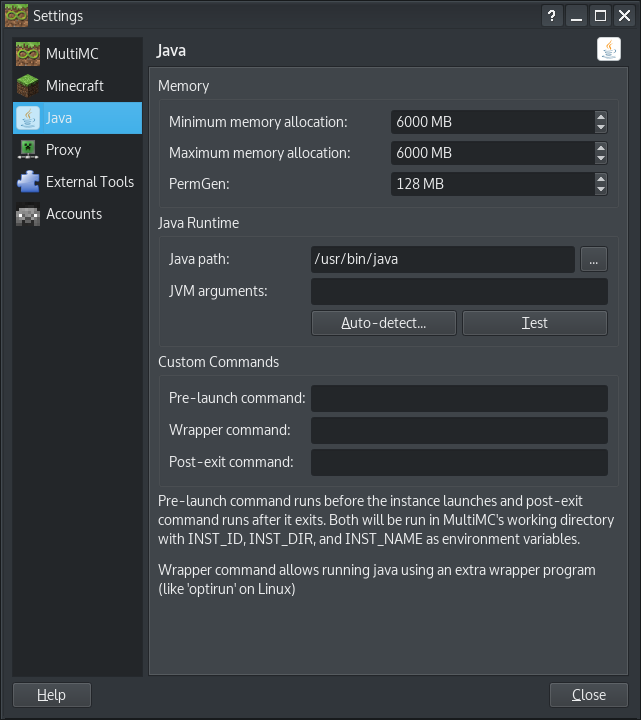
Task: Click the Accounts skull face icon
Action: [x=28, y=214]
